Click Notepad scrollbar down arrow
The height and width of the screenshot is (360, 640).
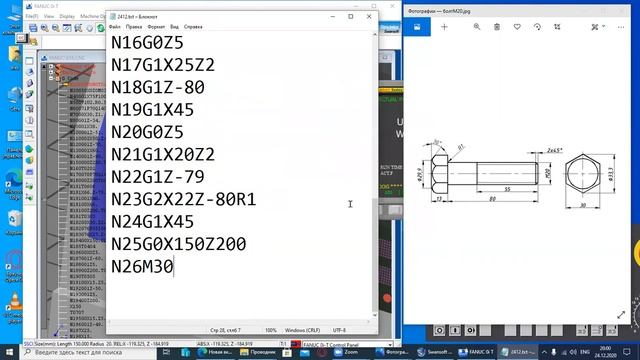click(375, 315)
